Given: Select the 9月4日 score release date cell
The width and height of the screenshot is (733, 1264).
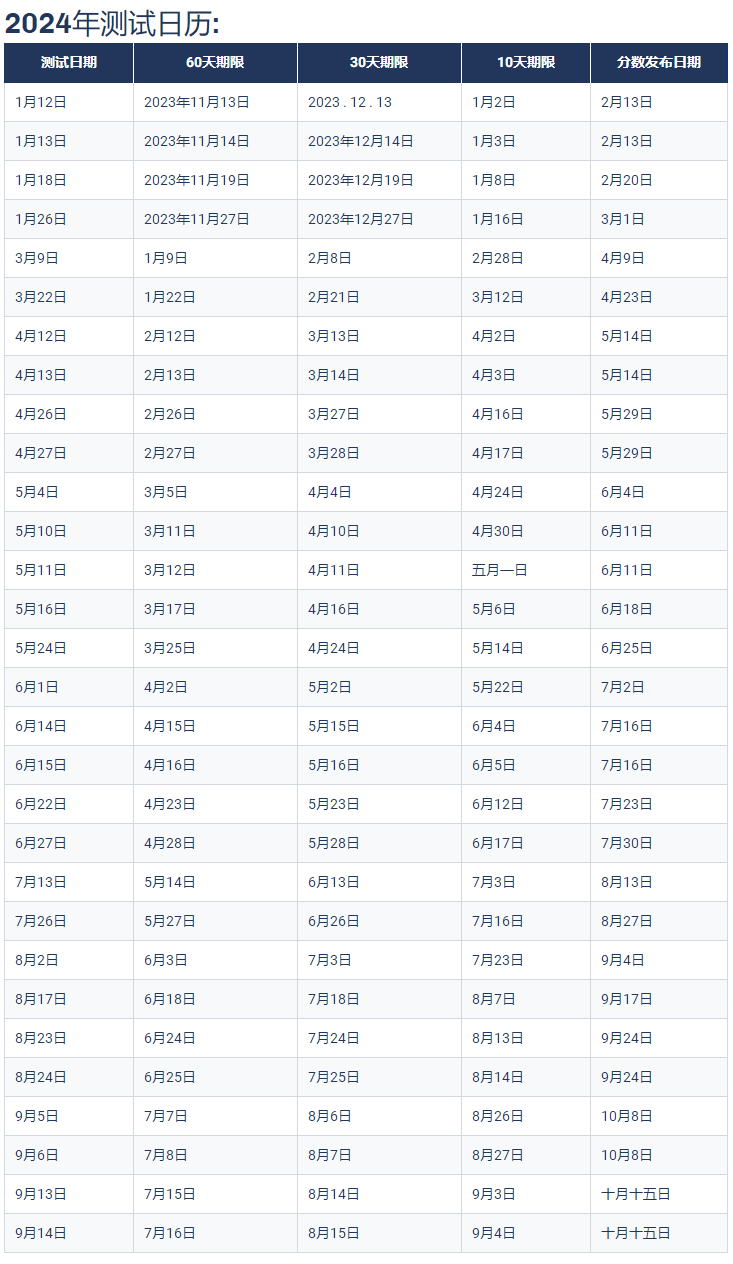Looking at the screenshot, I should tap(659, 960).
